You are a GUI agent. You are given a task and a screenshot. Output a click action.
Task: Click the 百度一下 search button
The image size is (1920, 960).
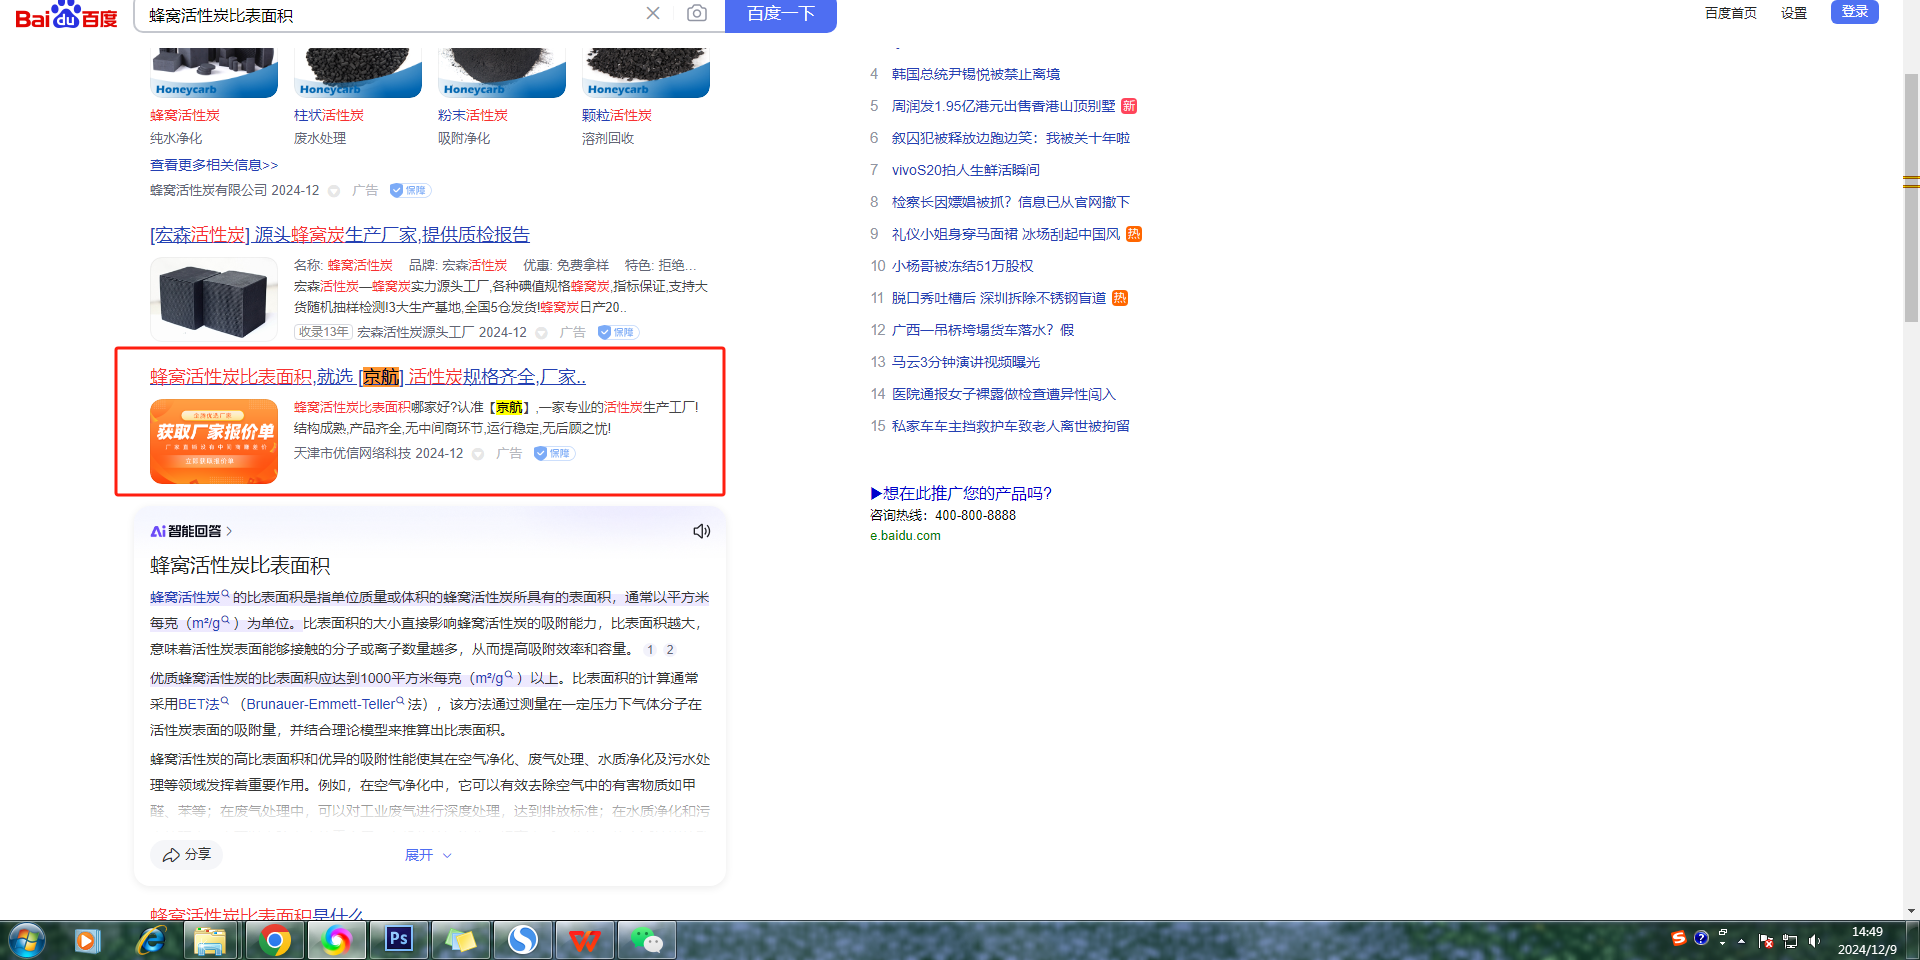781,14
